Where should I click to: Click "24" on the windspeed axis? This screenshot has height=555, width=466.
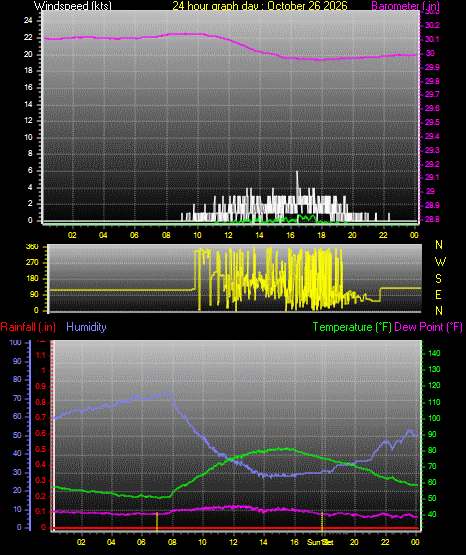[x=28, y=20]
